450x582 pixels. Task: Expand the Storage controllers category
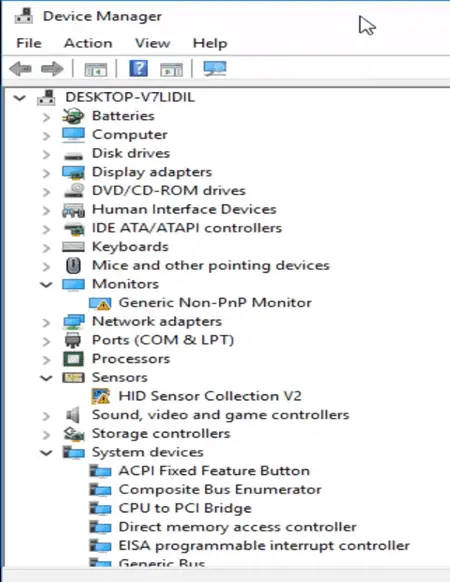pyautogui.click(x=46, y=435)
